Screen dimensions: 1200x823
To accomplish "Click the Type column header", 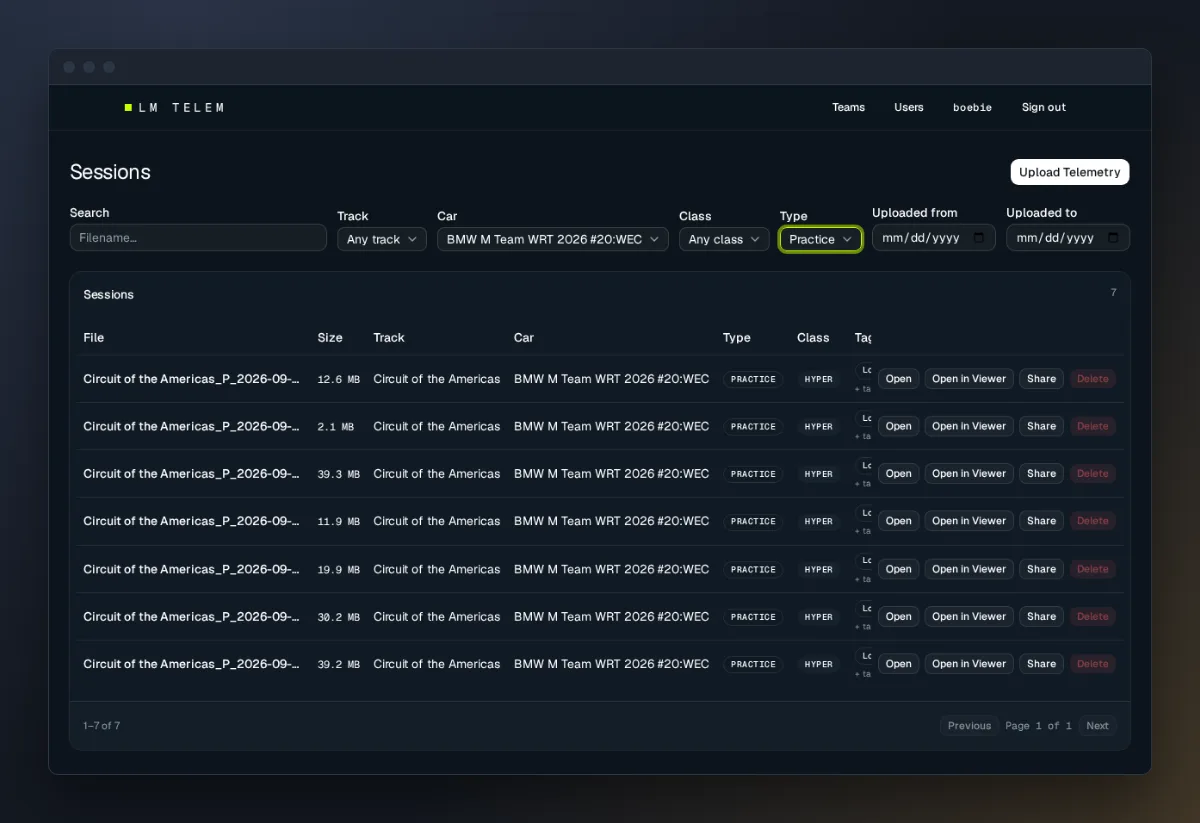I will 737,338.
